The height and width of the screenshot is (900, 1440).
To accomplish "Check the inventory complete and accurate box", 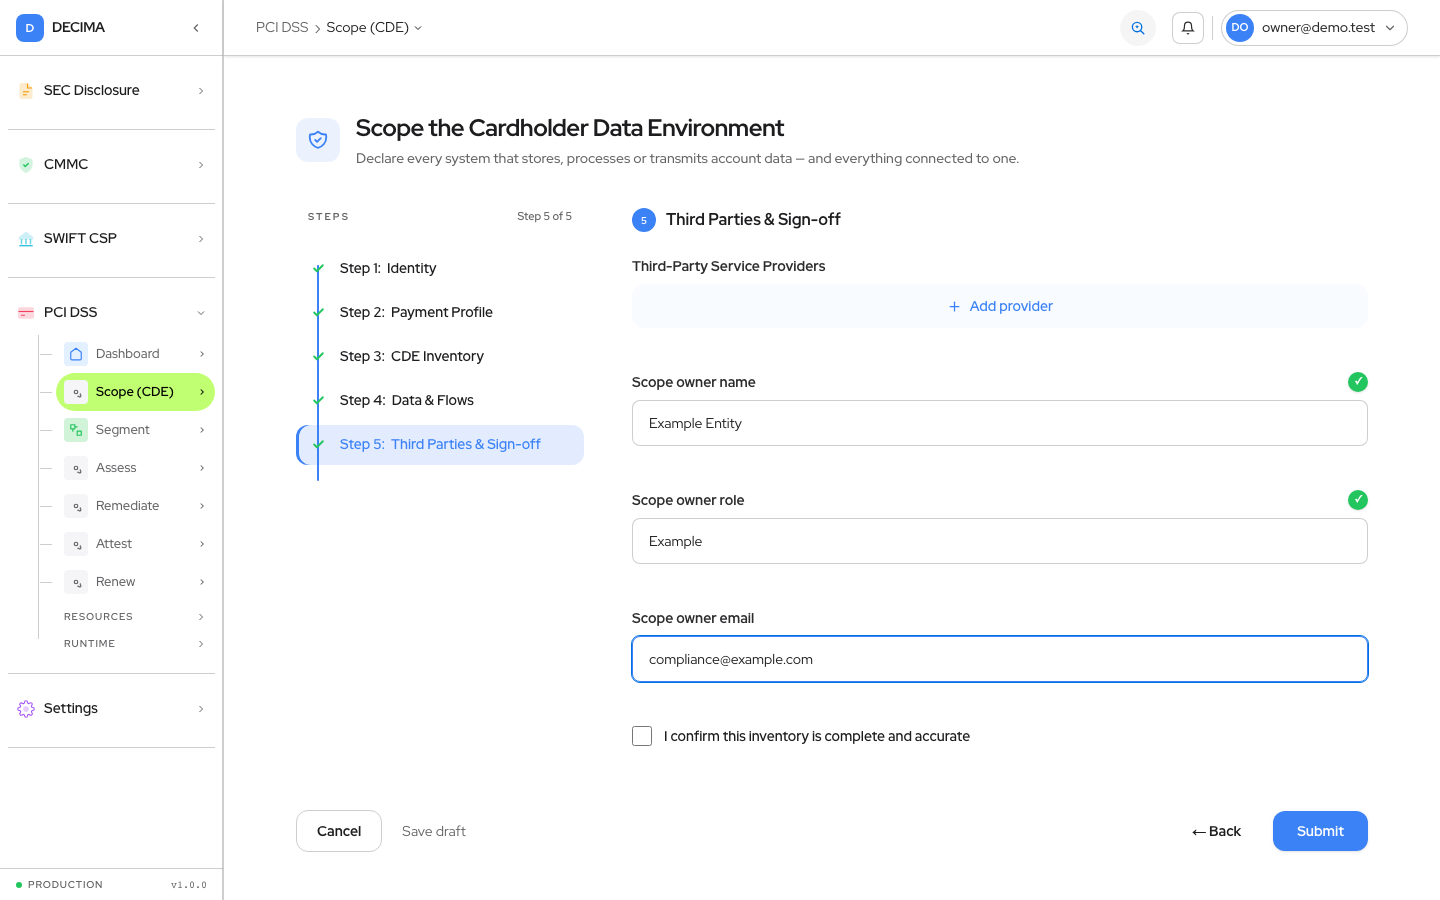I will point(642,736).
